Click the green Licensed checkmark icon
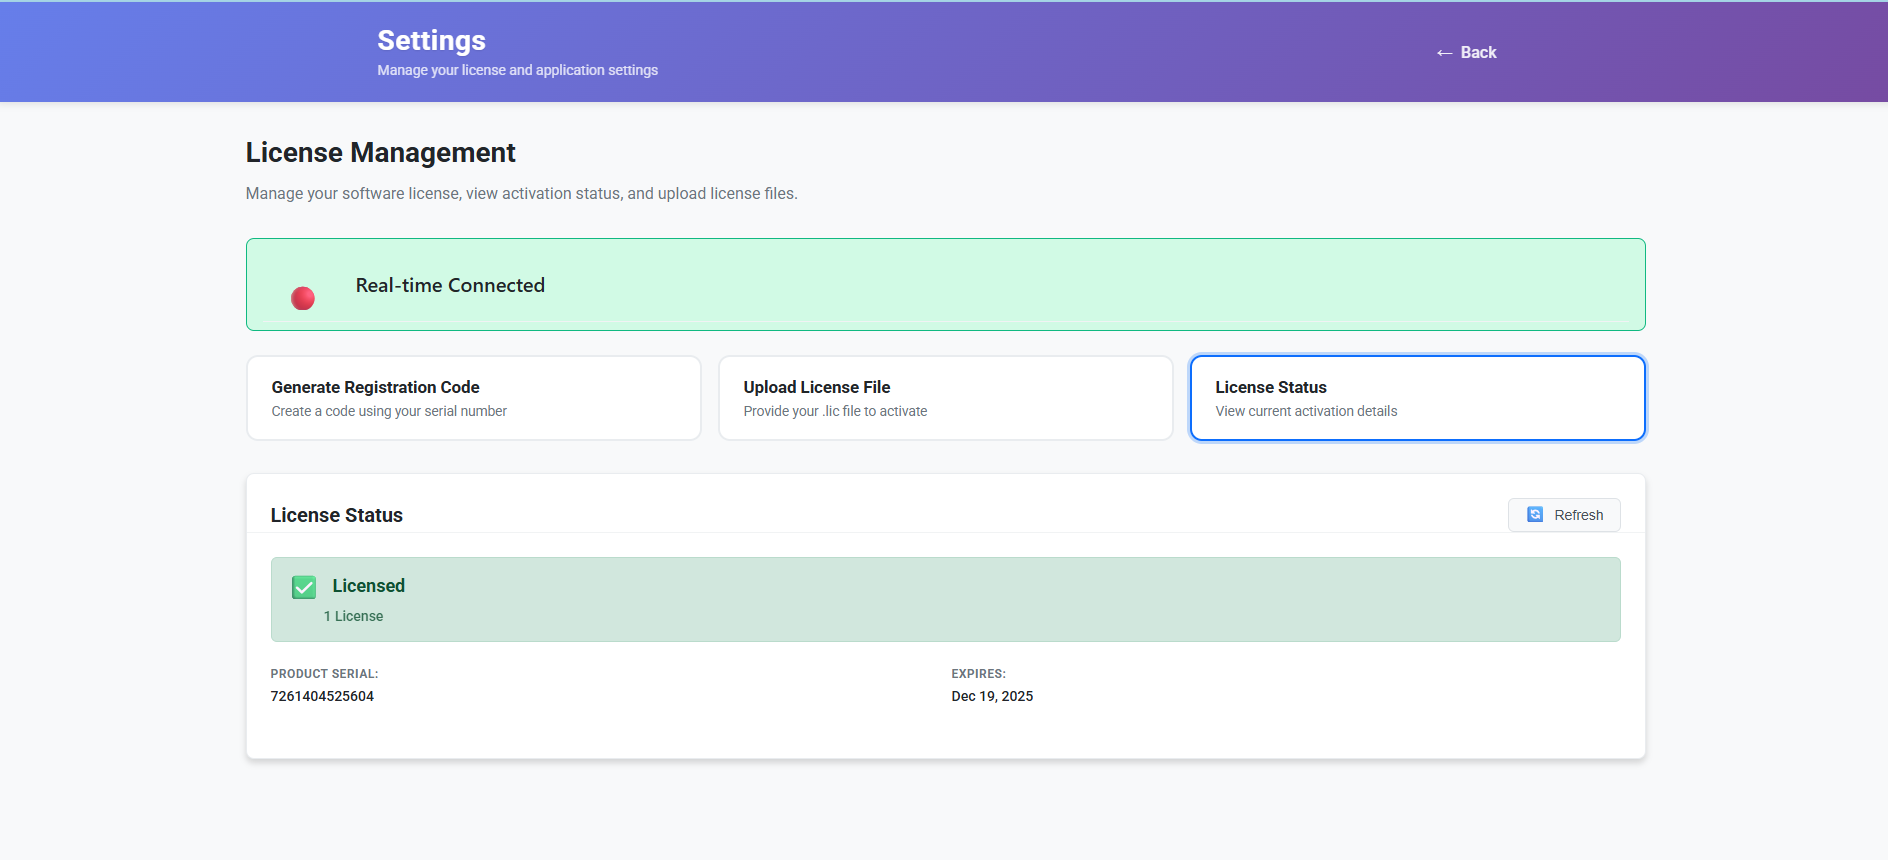The image size is (1888, 860). click(304, 587)
